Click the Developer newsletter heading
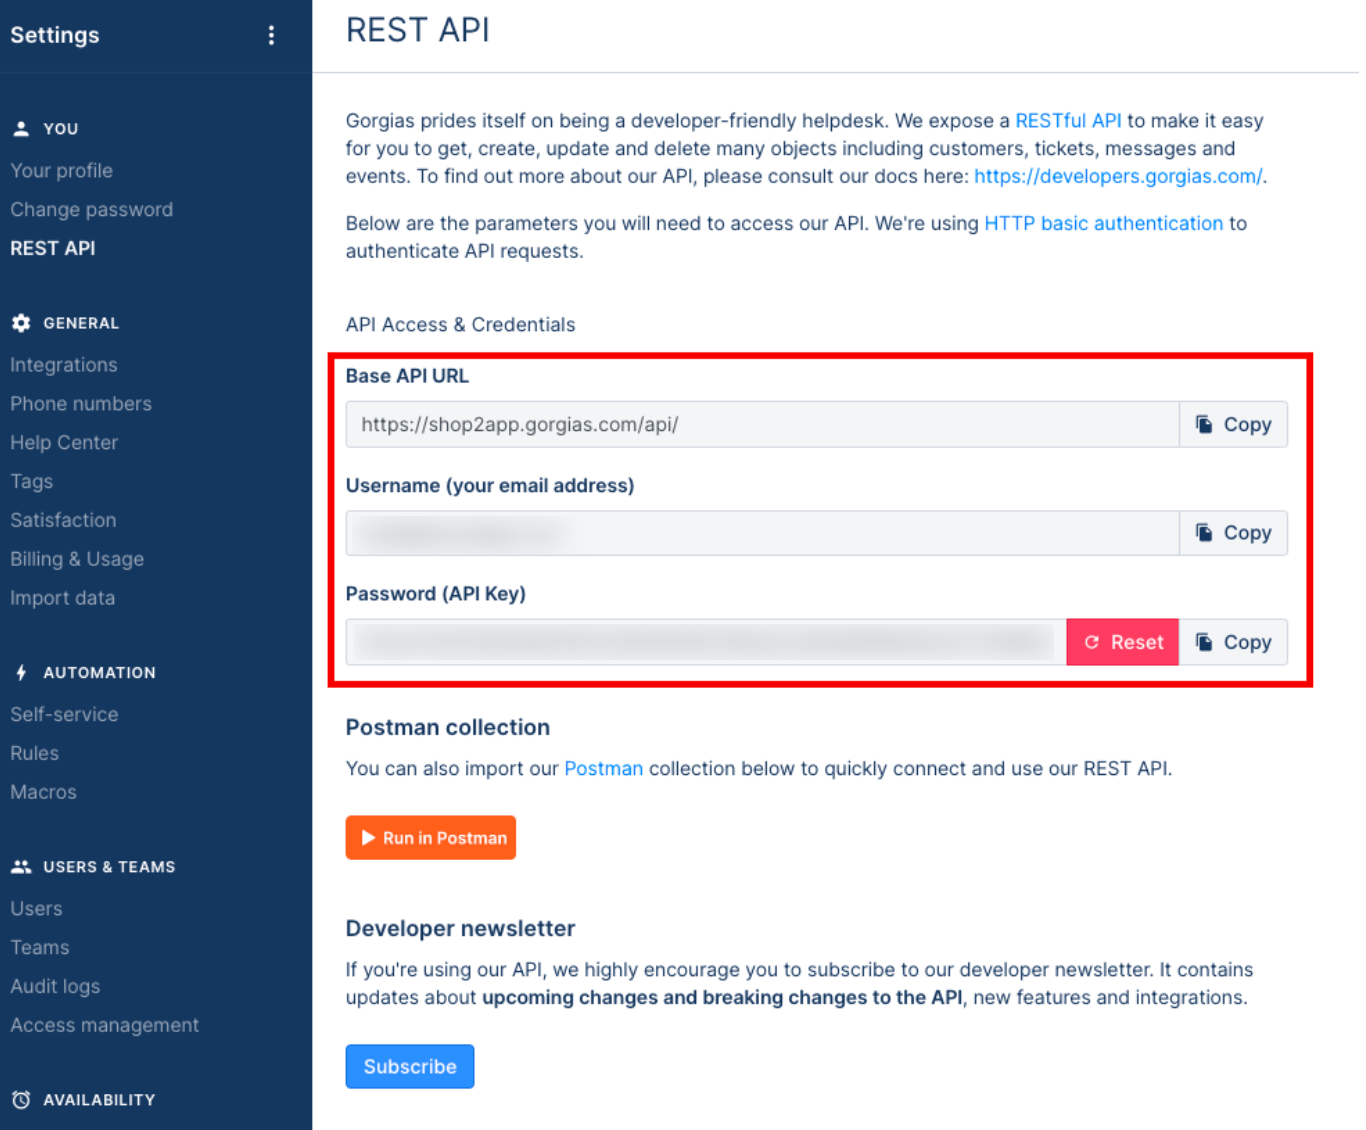1366x1130 pixels. [x=460, y=928]
